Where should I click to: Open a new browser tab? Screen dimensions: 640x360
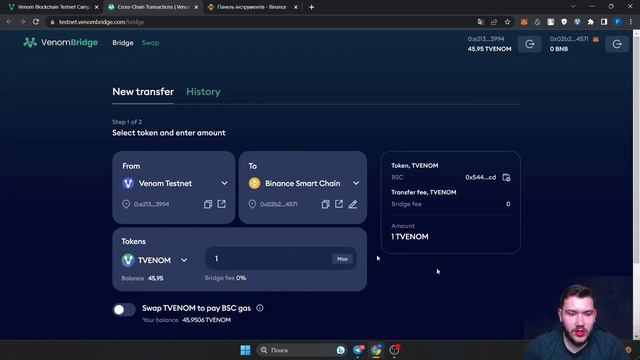311,7
